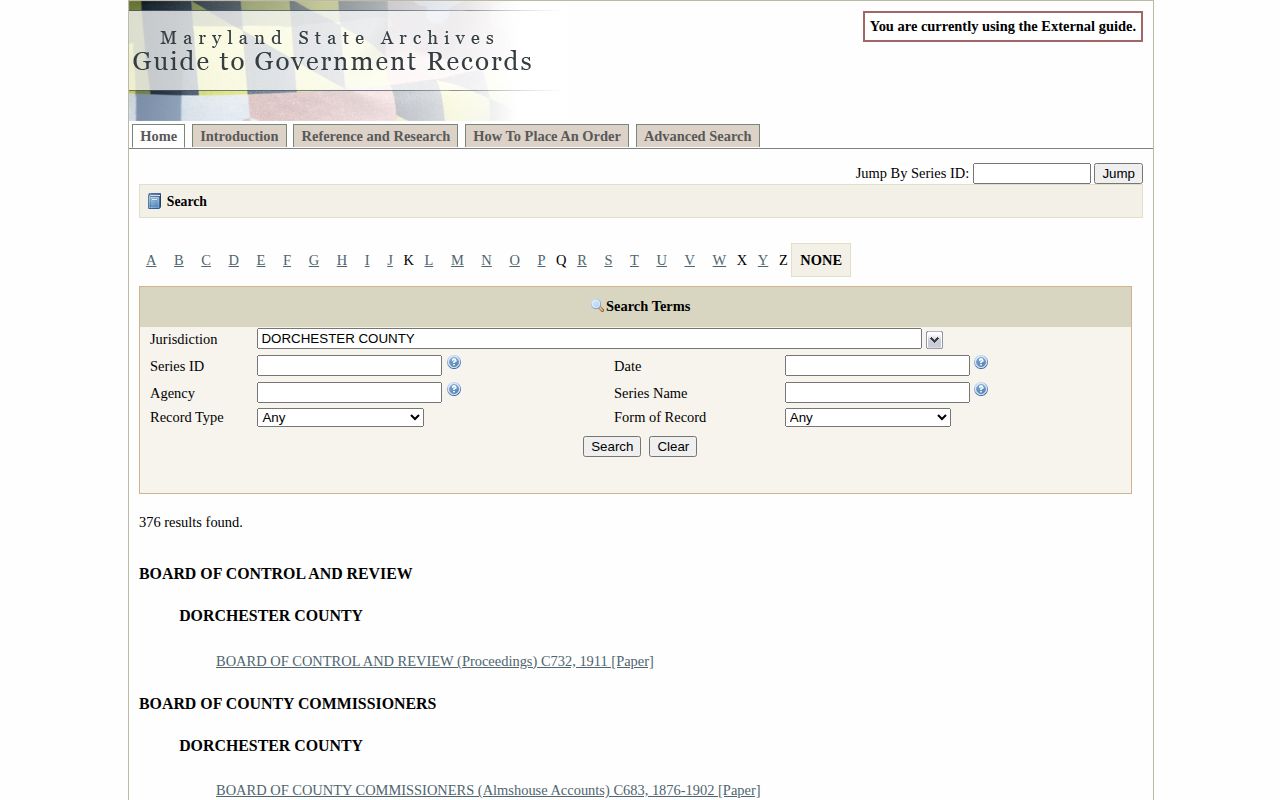The height and width of the screenshot is (800, 1280).
Task: Click the Search button
Action: pyautogui.click(x=612, y=447)
